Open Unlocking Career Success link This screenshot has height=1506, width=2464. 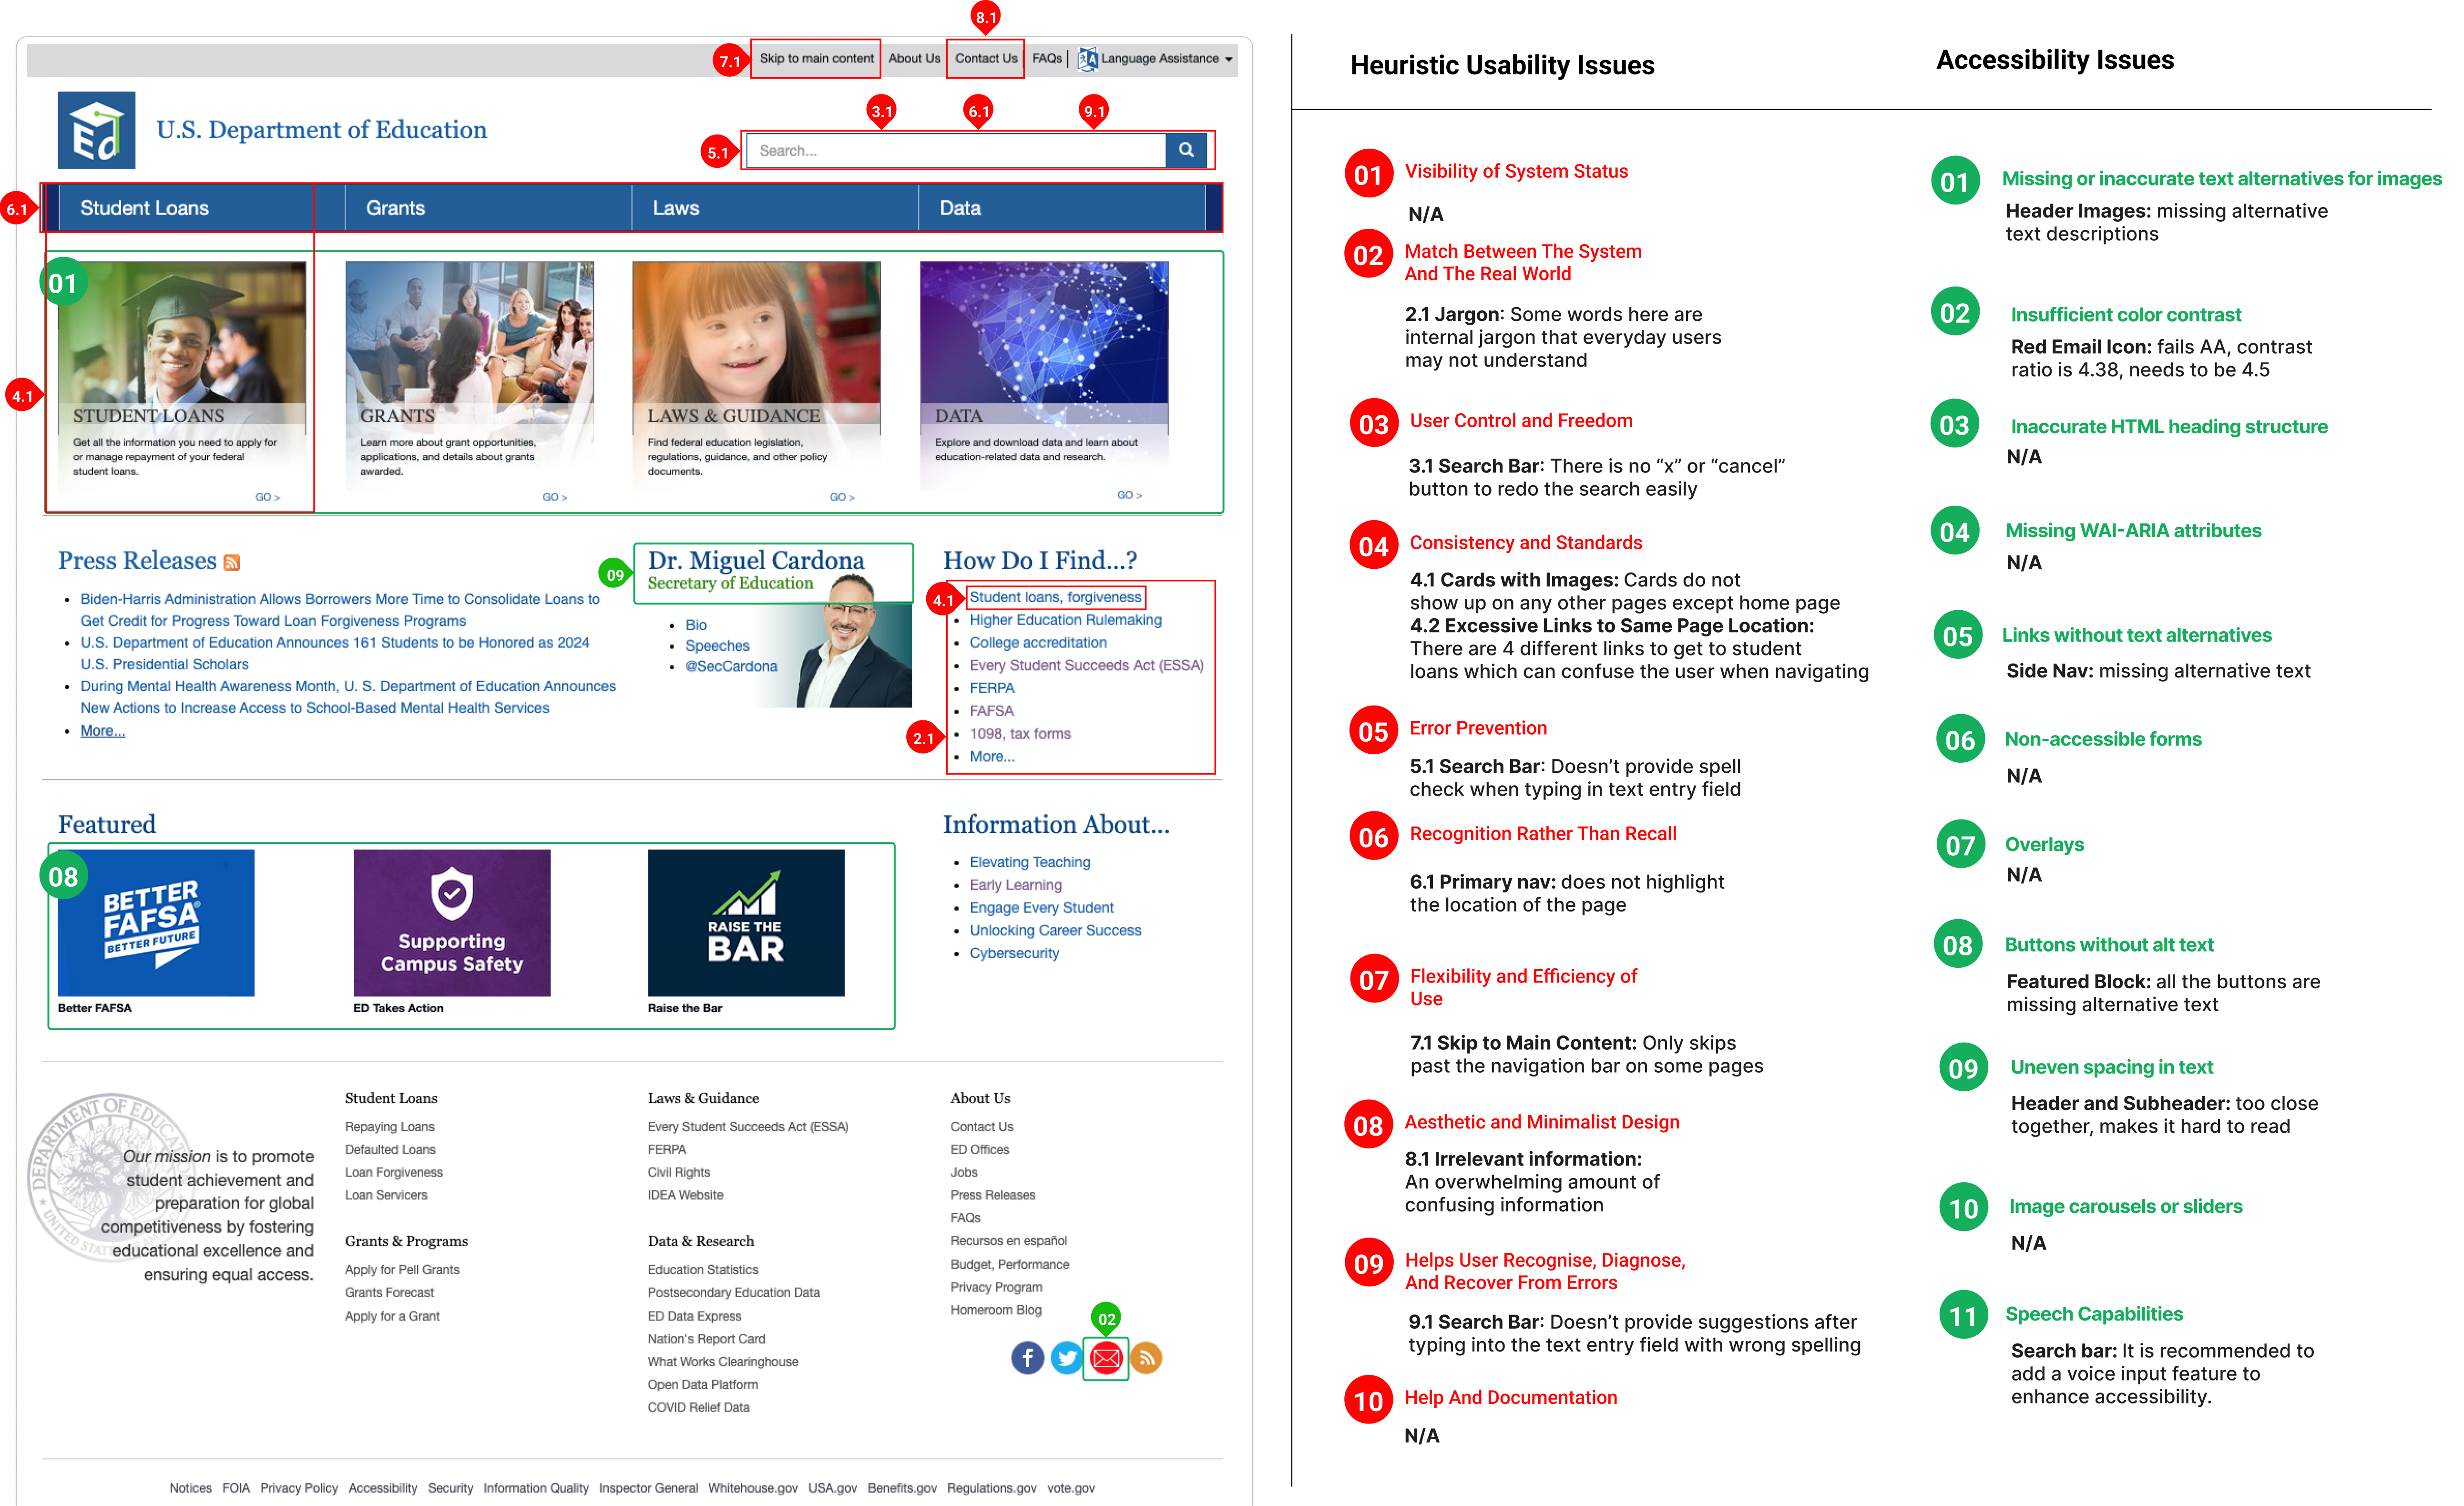coord(1055,930)
